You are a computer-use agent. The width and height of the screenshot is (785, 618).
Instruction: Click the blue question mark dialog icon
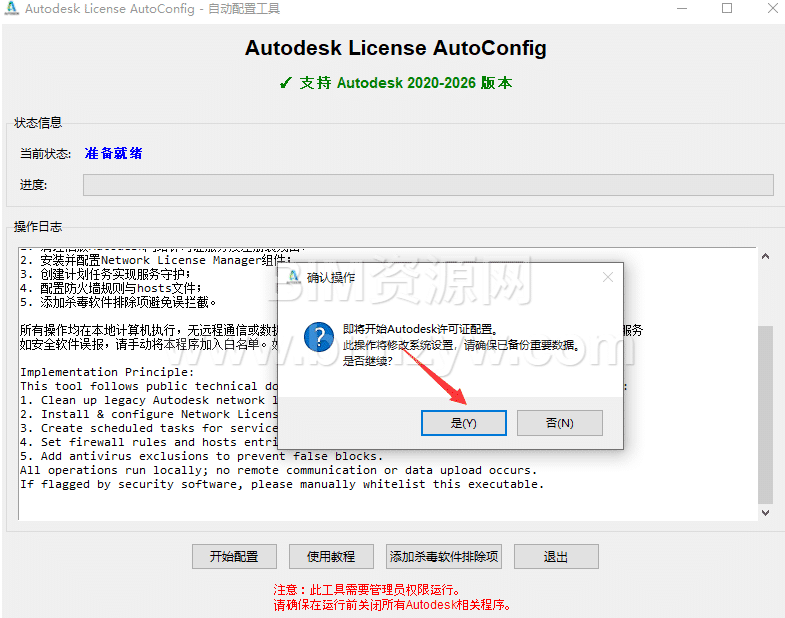click(x=317, y=335)
